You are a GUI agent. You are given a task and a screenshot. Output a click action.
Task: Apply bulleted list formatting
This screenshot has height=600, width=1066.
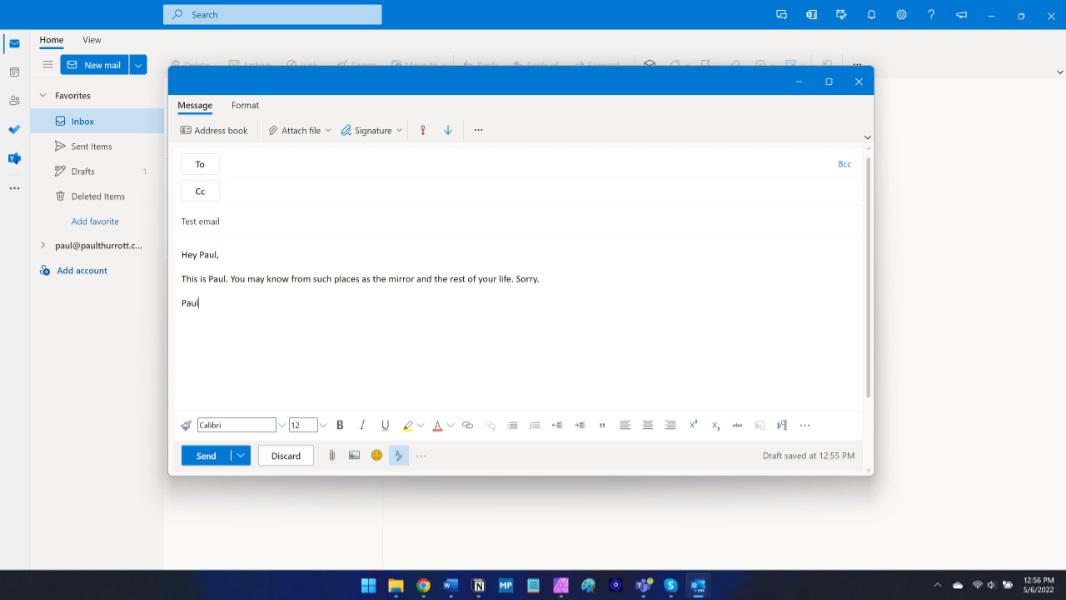point(512,426)
